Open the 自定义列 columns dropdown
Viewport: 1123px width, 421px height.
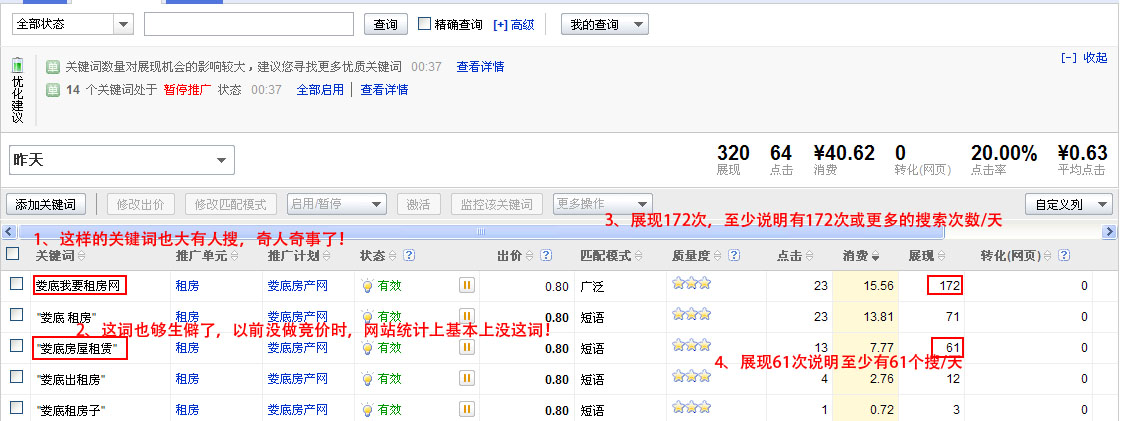[x=1073, y=204]
